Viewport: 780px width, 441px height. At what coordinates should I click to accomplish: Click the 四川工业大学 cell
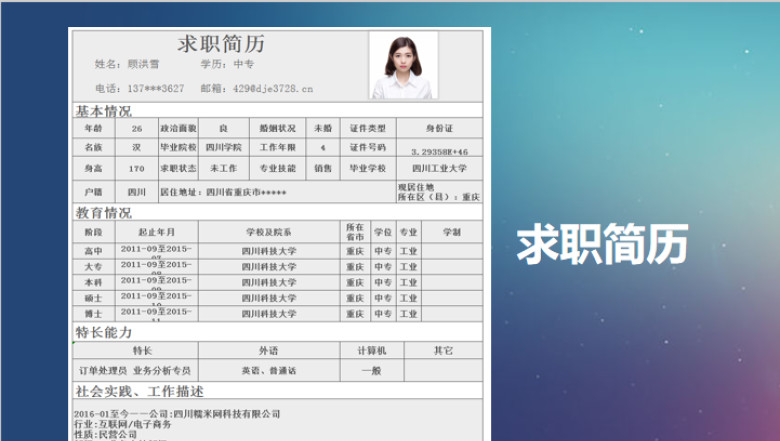tap(439, 169)
